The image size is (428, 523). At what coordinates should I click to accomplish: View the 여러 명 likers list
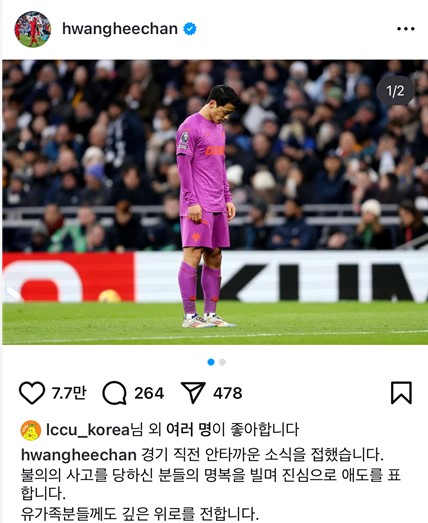[189, 430]
